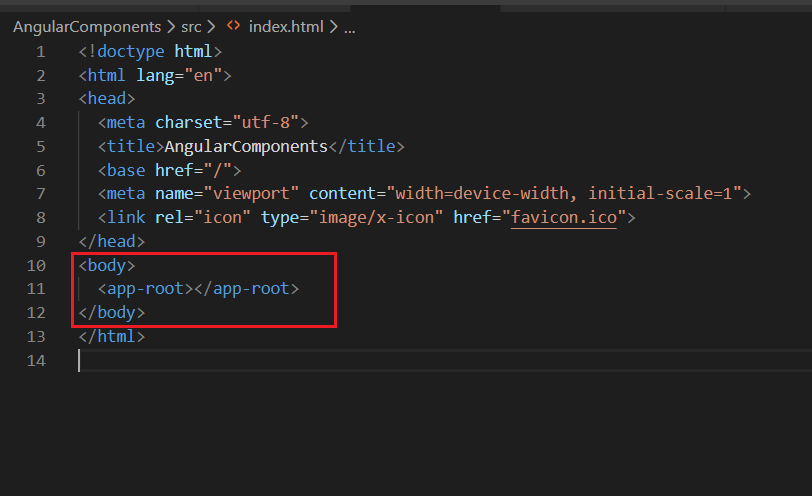Follow the favicon.ico link

(x=564, y=217)
